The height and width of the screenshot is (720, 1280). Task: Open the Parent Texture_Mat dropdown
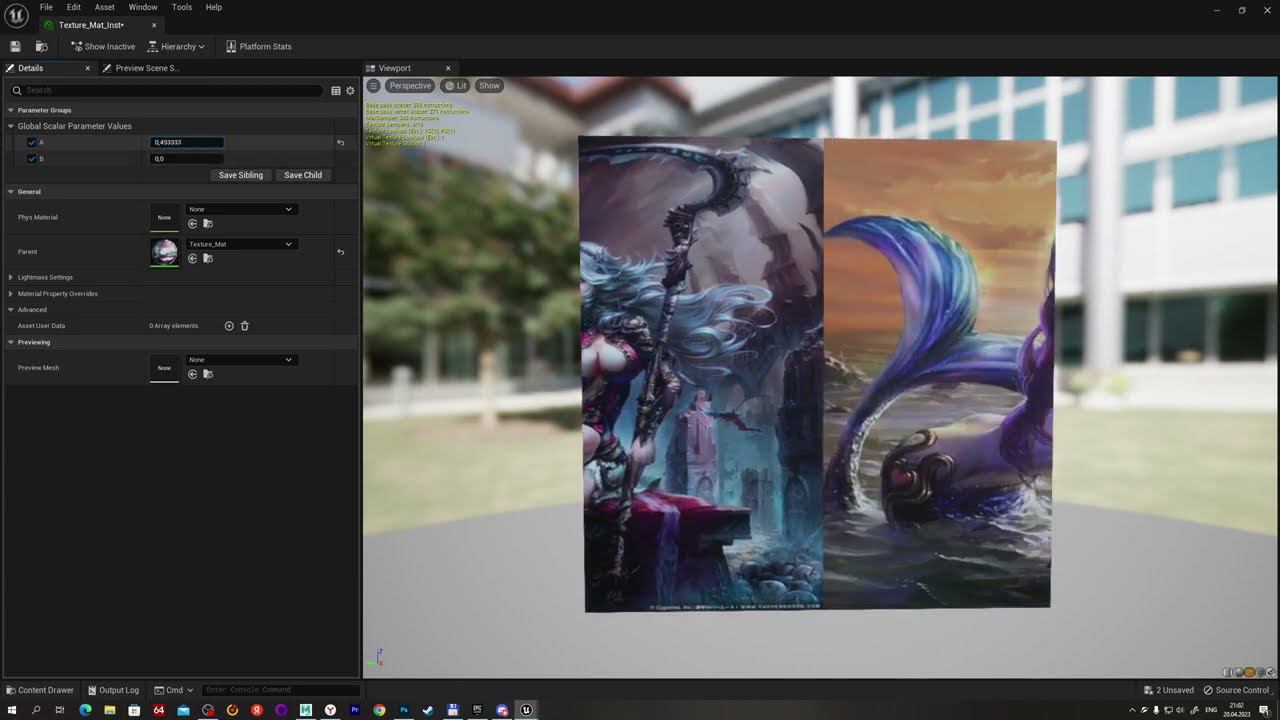click(x=240, y=244)
